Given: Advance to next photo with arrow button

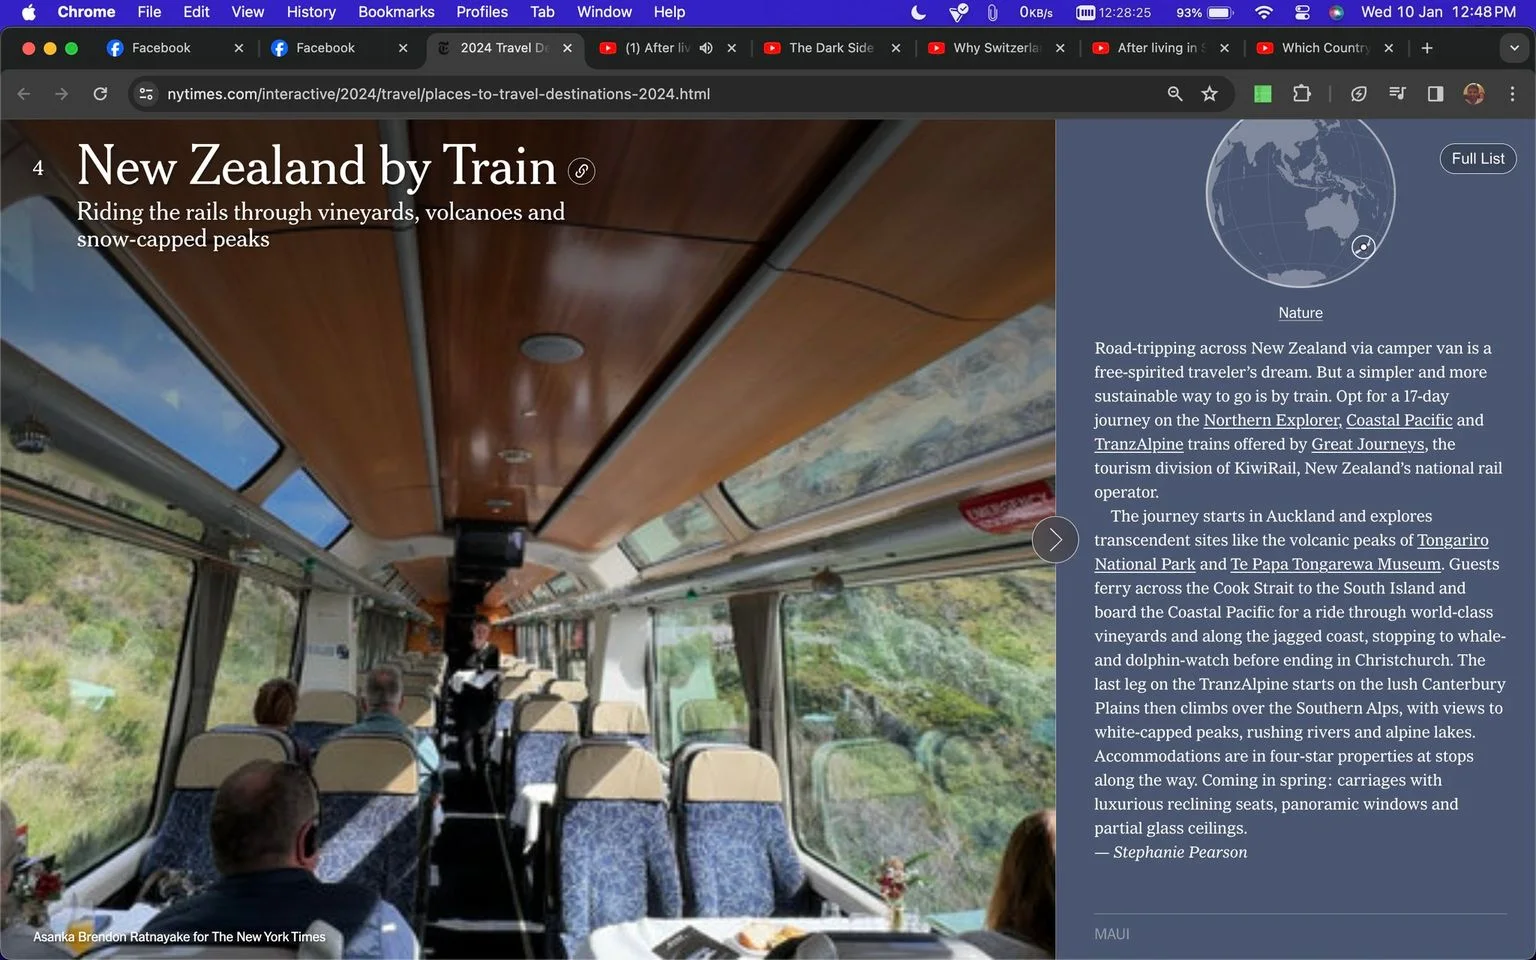Looking at the screenshot, I should tap(1055, 540).
